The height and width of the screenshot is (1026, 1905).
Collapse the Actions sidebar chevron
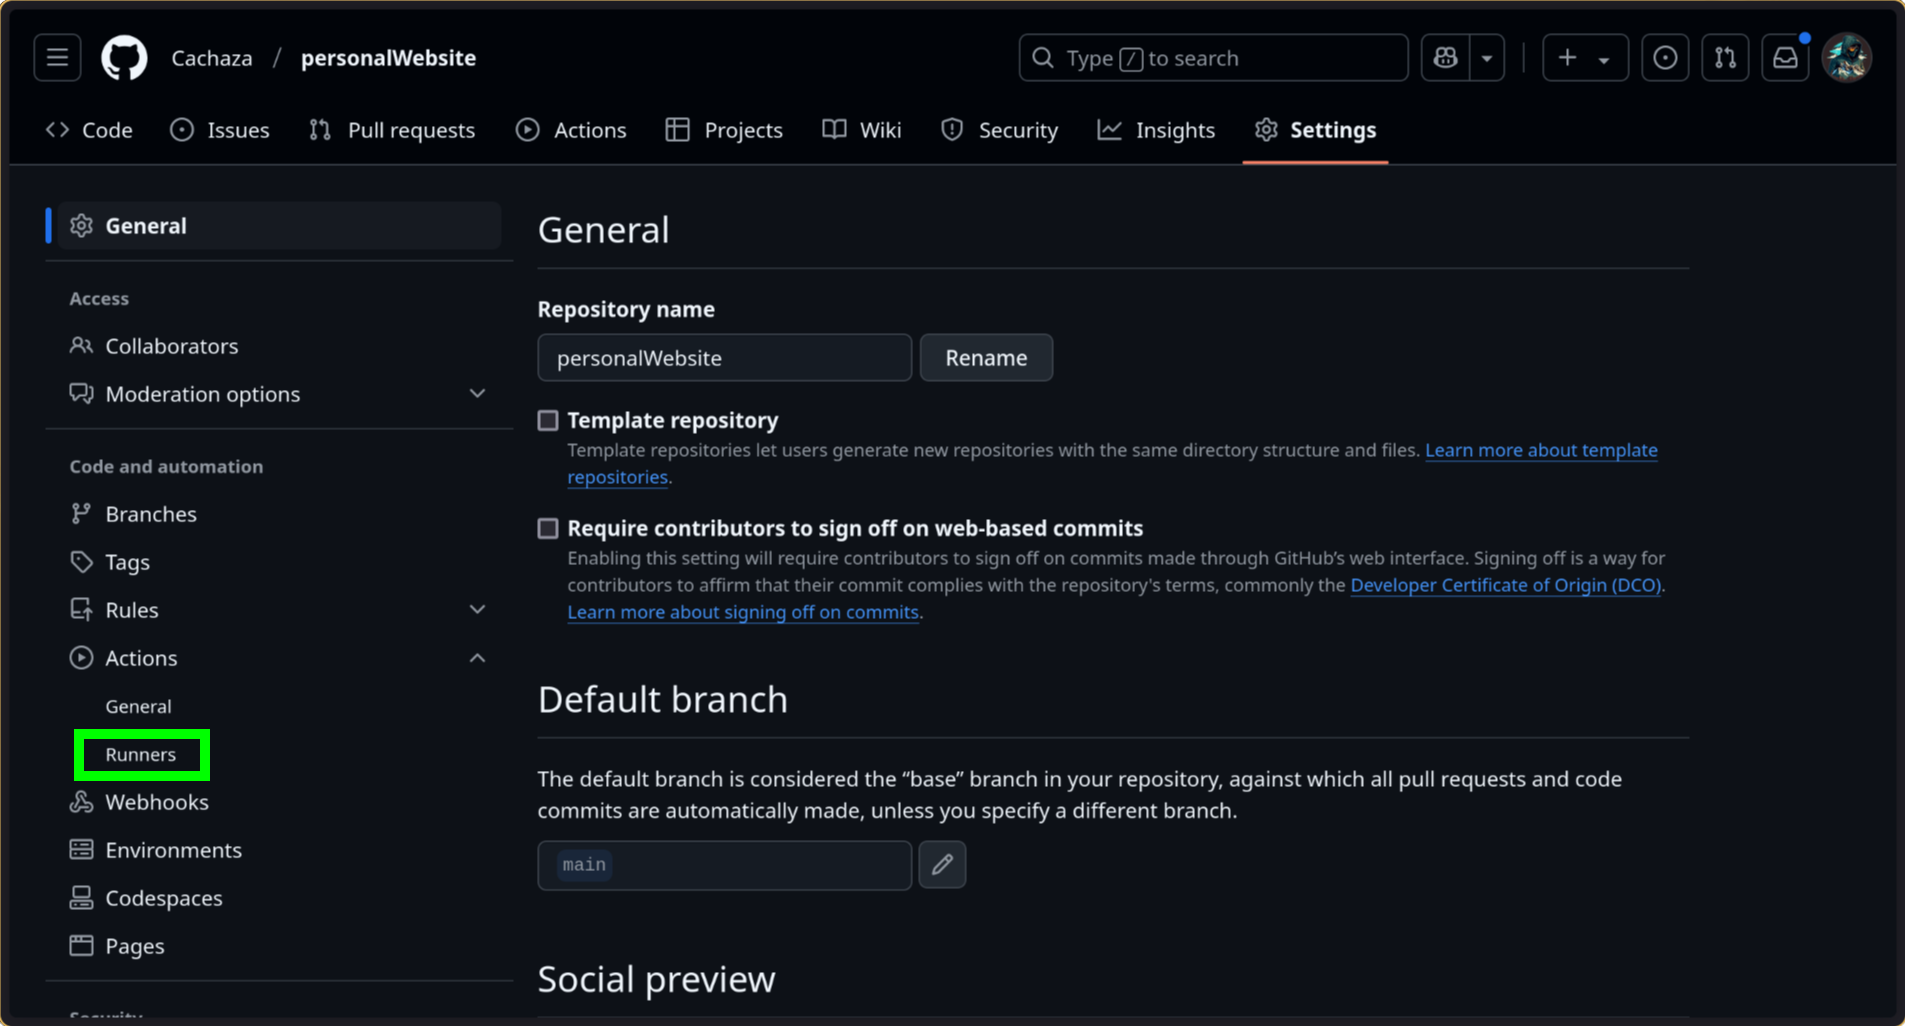pyautogui.click(x=477, y=658)
